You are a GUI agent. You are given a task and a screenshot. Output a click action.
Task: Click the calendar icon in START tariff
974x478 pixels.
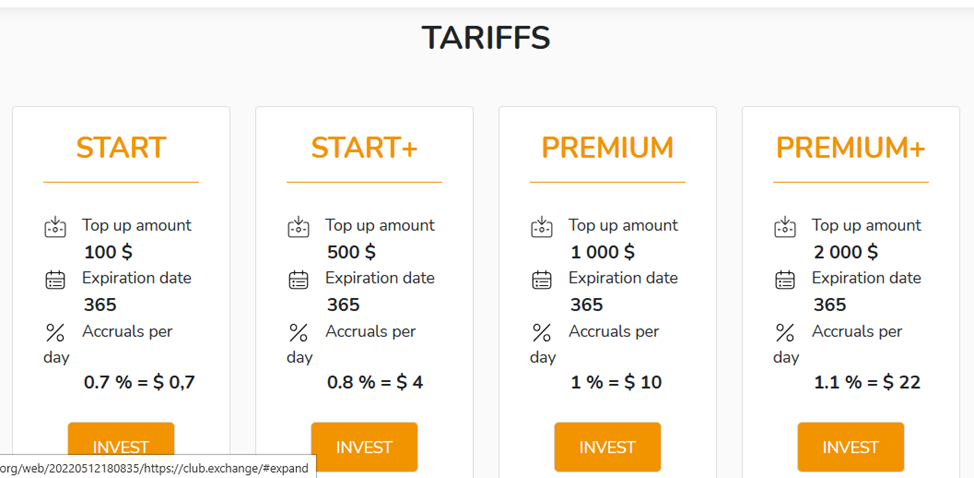pos(55,279)
